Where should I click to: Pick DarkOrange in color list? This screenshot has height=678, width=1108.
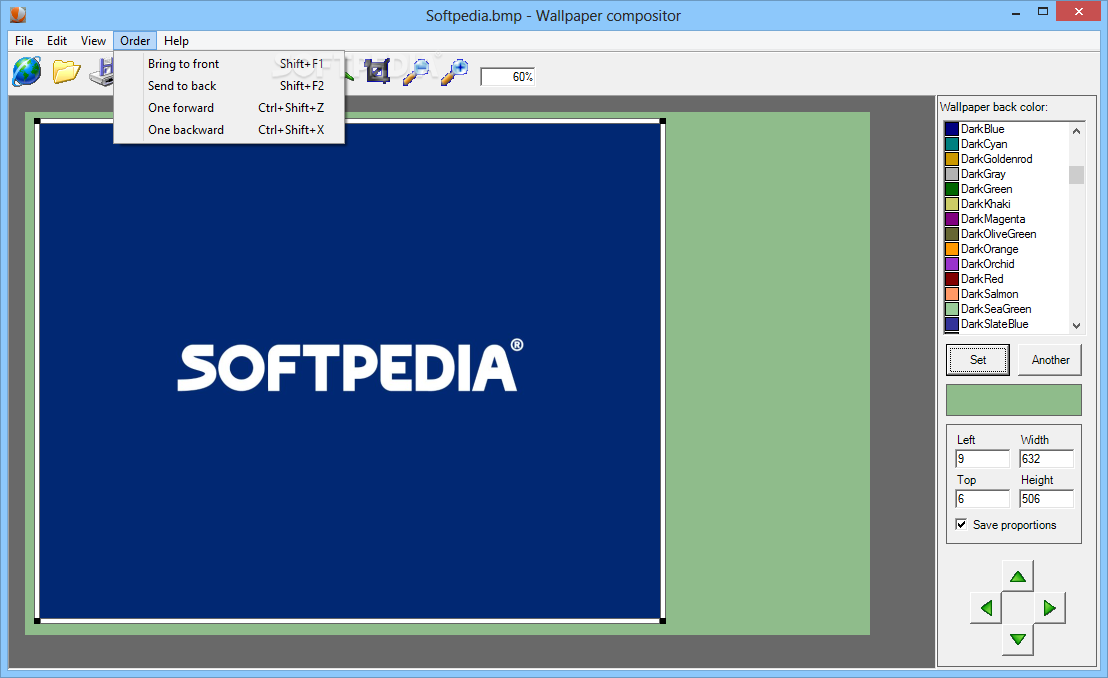tap(1006, 249)
